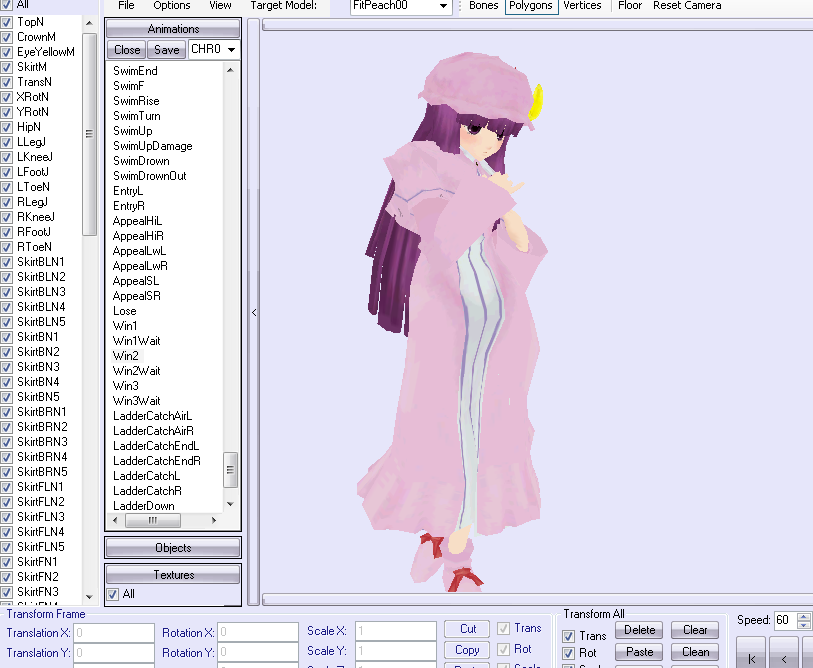
Task: Select the SwimEnd animation
Action: pos(135,71)
